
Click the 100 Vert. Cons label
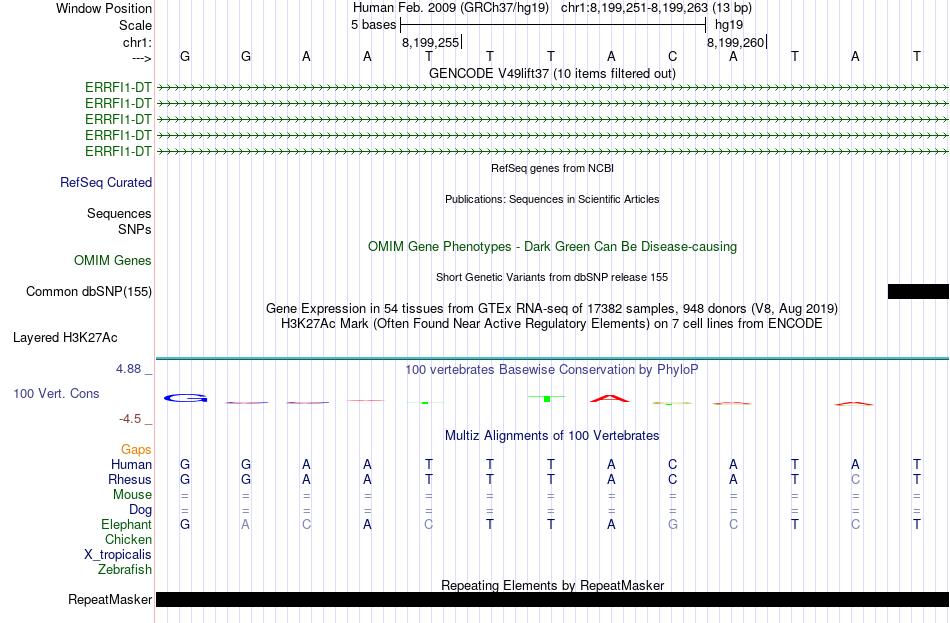56,393
